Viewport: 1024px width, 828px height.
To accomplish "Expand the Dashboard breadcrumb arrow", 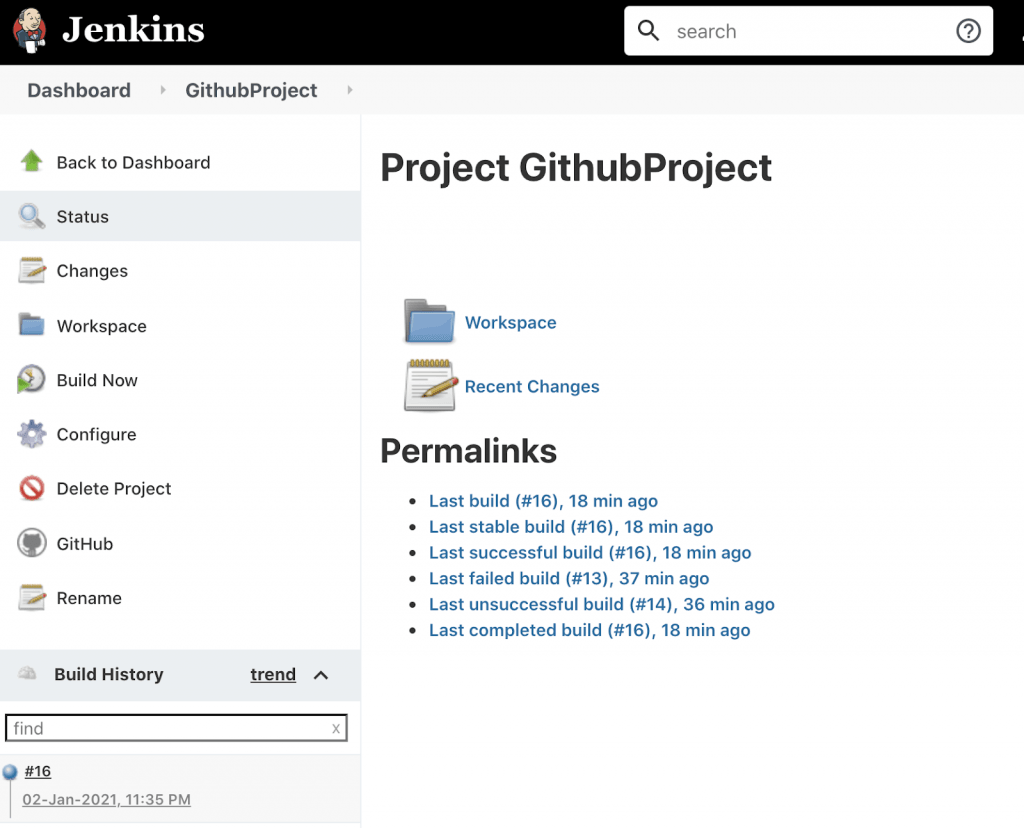I will [163, 90].
